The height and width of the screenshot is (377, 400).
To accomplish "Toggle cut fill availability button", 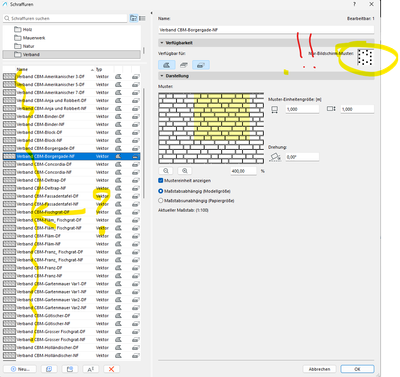I will (201, 65).
